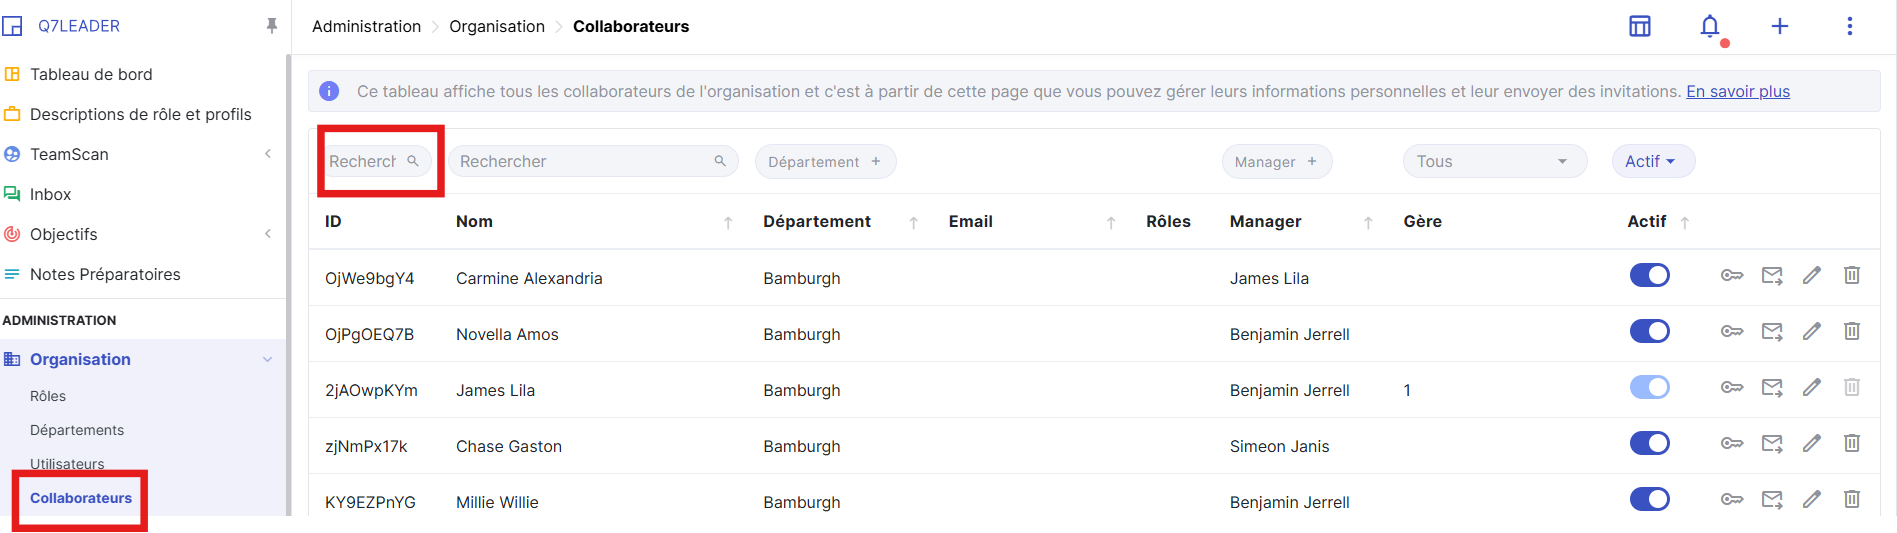Open the notifications bell icon
The height and width of the screenshot is (533, 1897).
[x=1710, y=26]
